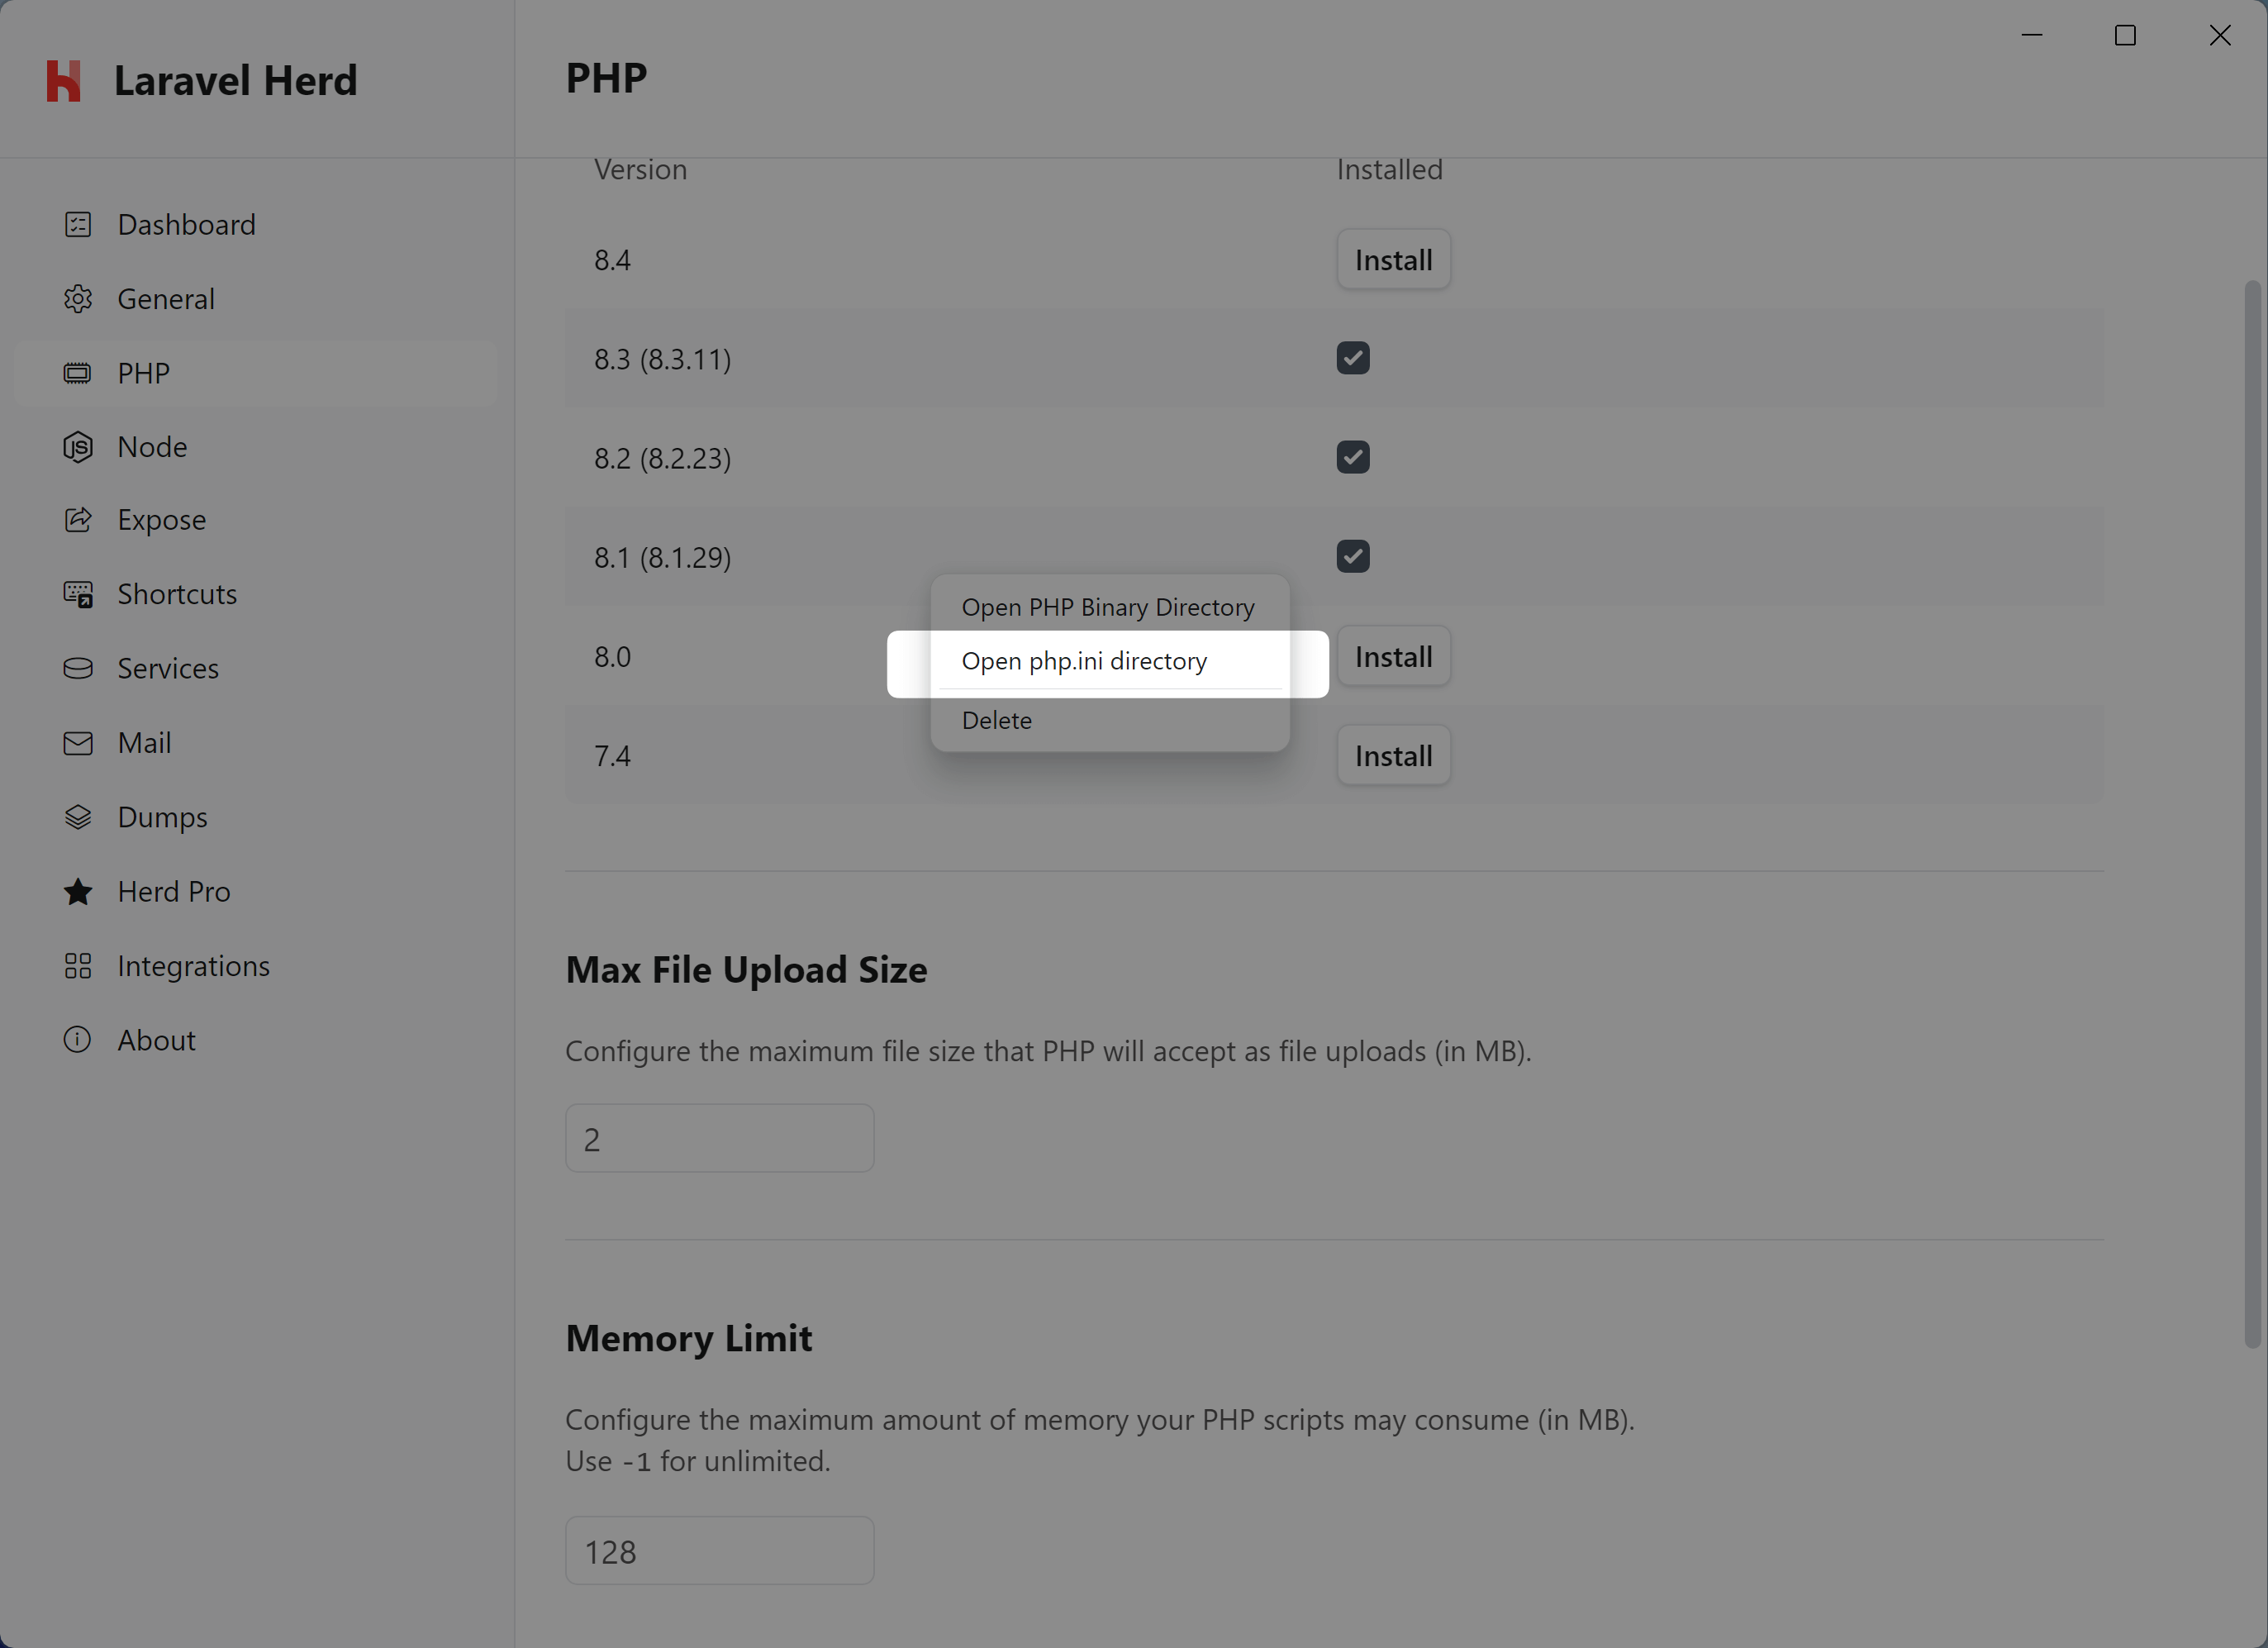Toggle the PHP 8.3 installed checkbox
Image resolution: width=2268 pixels, height=1648 pixels.
pyautogui.click(x=1353, y=357)
